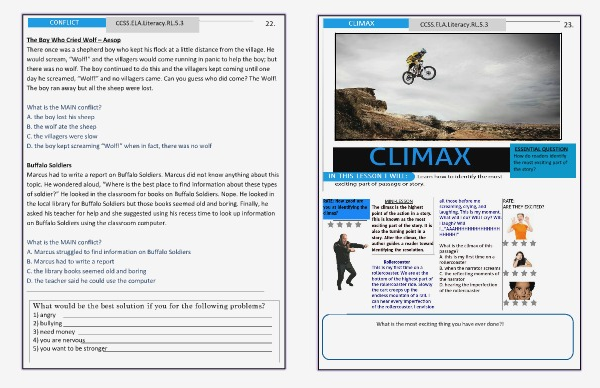Click the man in black pointing image

click(347, 262)
